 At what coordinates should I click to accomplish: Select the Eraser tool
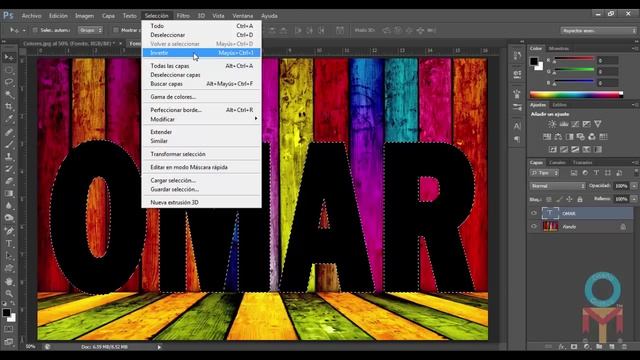coord(9,181)
